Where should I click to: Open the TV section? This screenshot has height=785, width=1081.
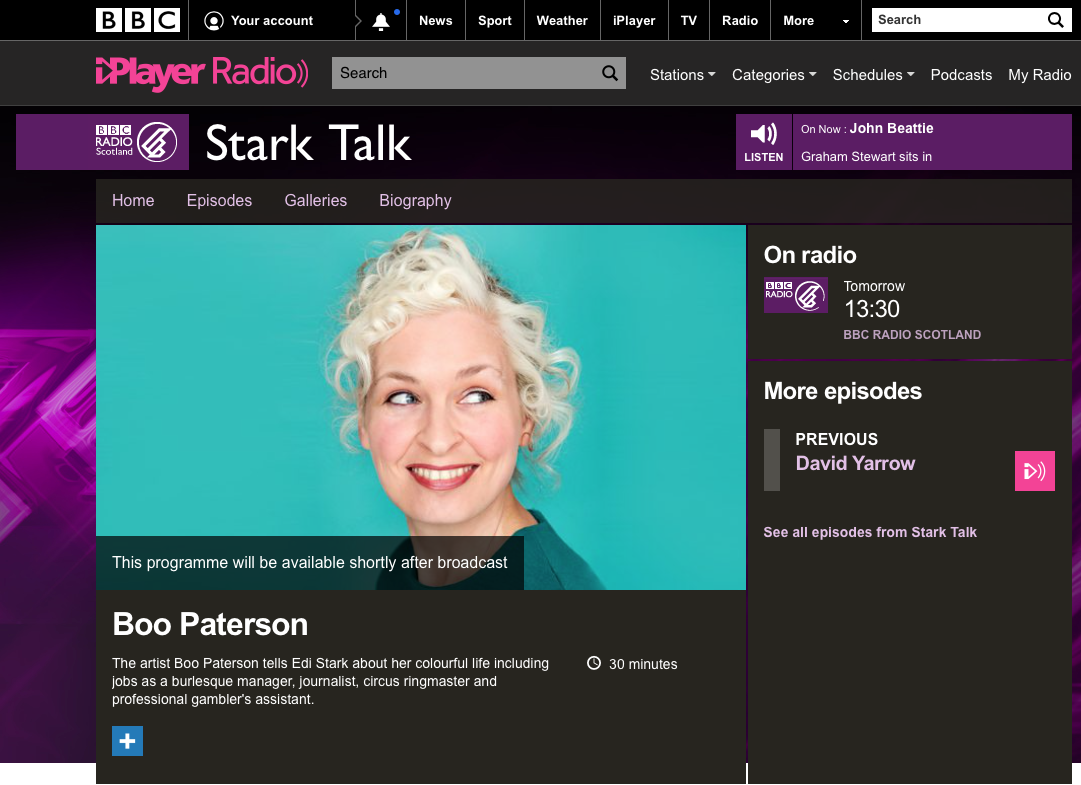(x=689, y=21)
